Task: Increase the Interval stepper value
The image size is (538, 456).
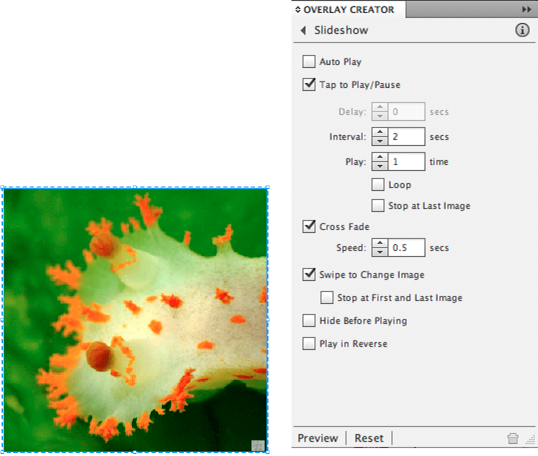Action: pyautogui.click(x=380, y=132)
